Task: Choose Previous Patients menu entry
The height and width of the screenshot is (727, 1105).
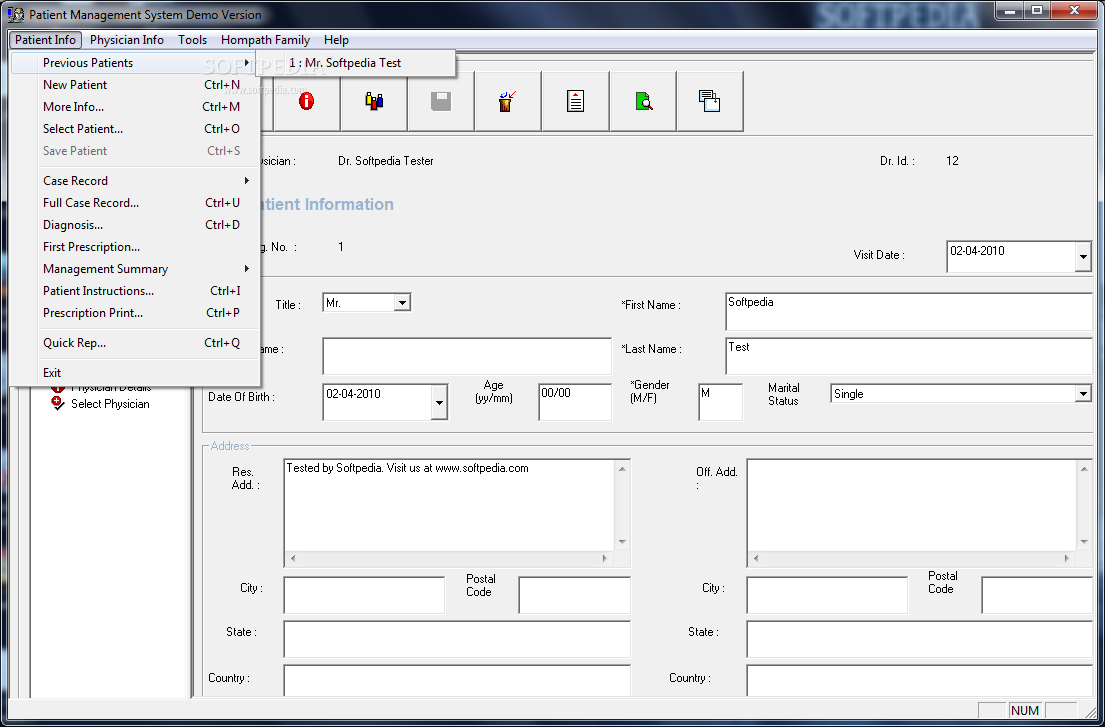Action: [135, 63]
